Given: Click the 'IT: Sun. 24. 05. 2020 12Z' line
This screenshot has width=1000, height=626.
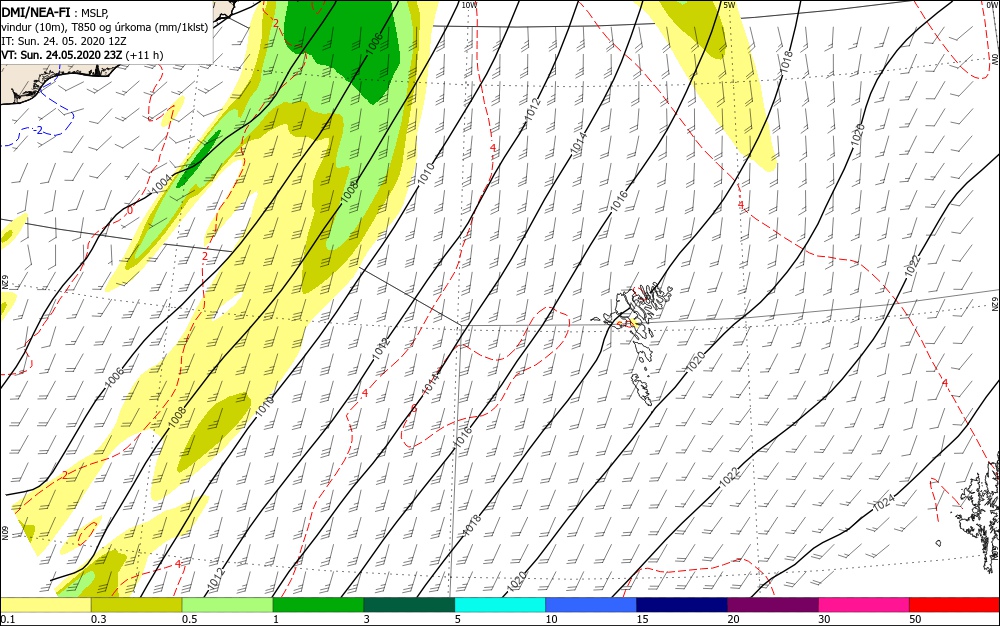Looking at the screenshot, I should 64,41.
